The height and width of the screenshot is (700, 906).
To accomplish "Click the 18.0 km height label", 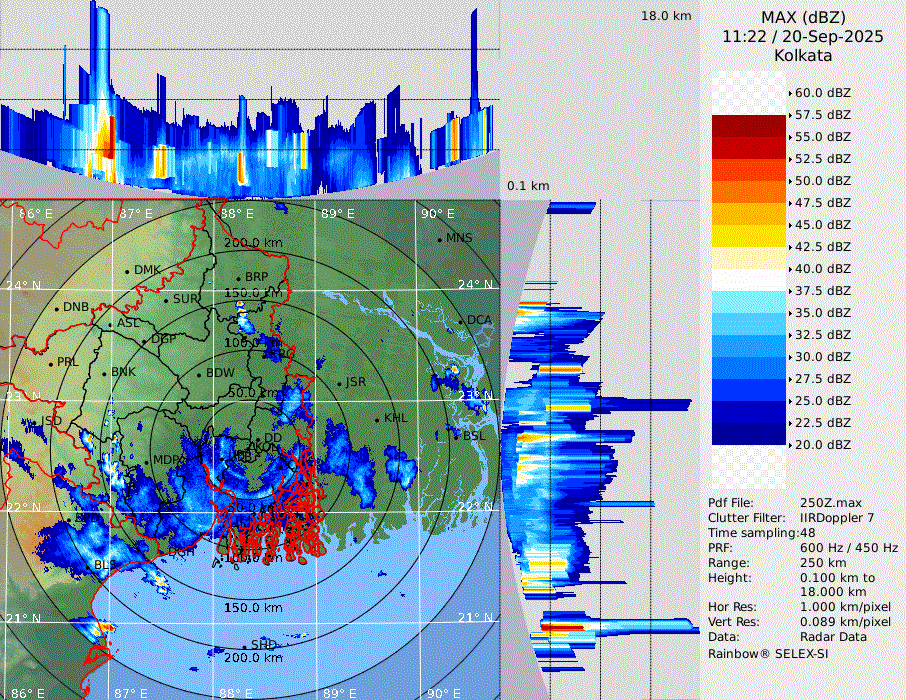I will 666,16.
